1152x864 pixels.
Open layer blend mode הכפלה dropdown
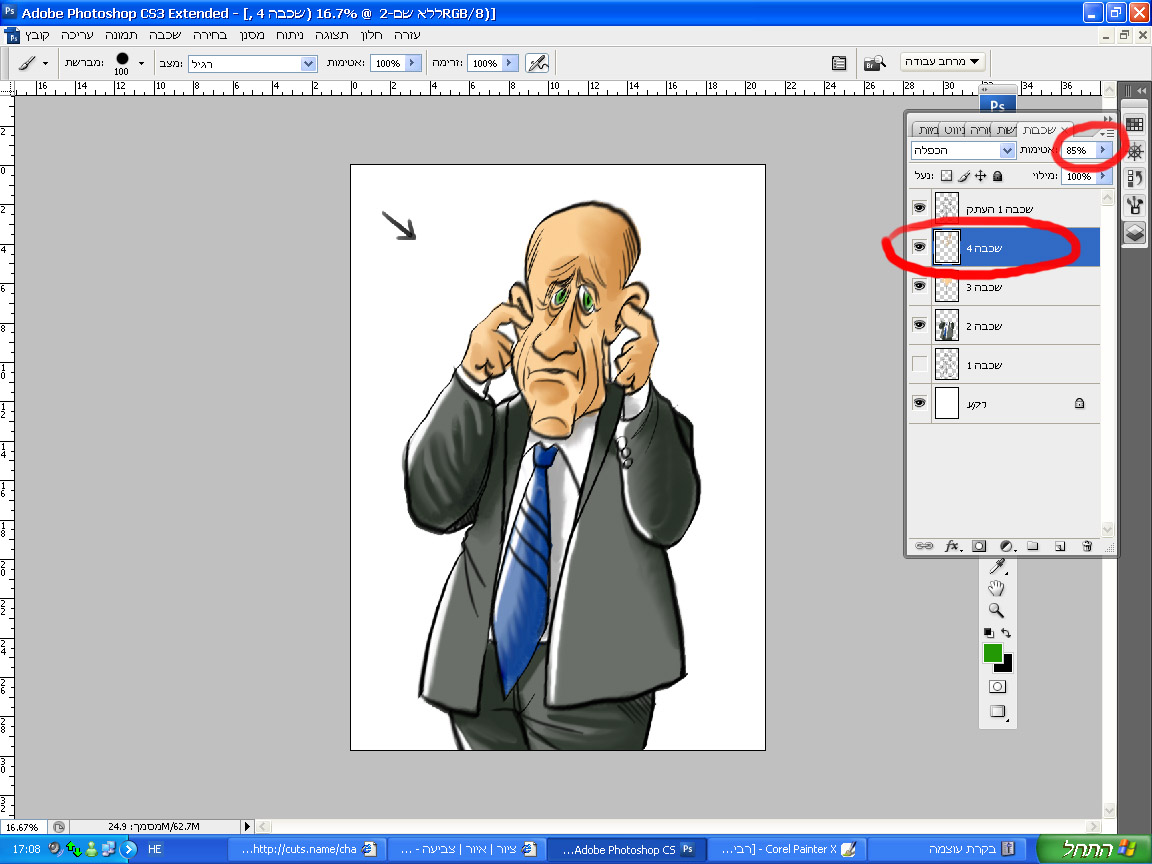[1007, 150]
